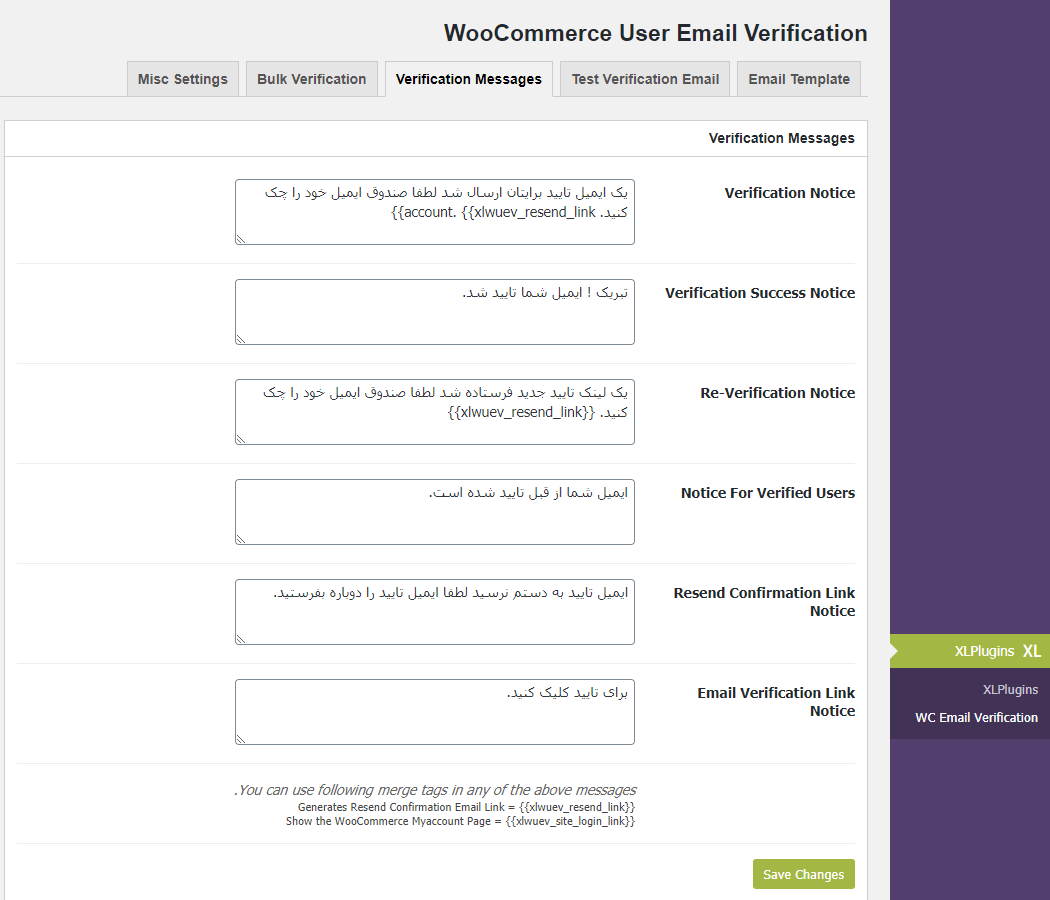Click the Resend Confirmation Link Notice label
Viewport: 1050px width, 900px height.
(764, 601)
